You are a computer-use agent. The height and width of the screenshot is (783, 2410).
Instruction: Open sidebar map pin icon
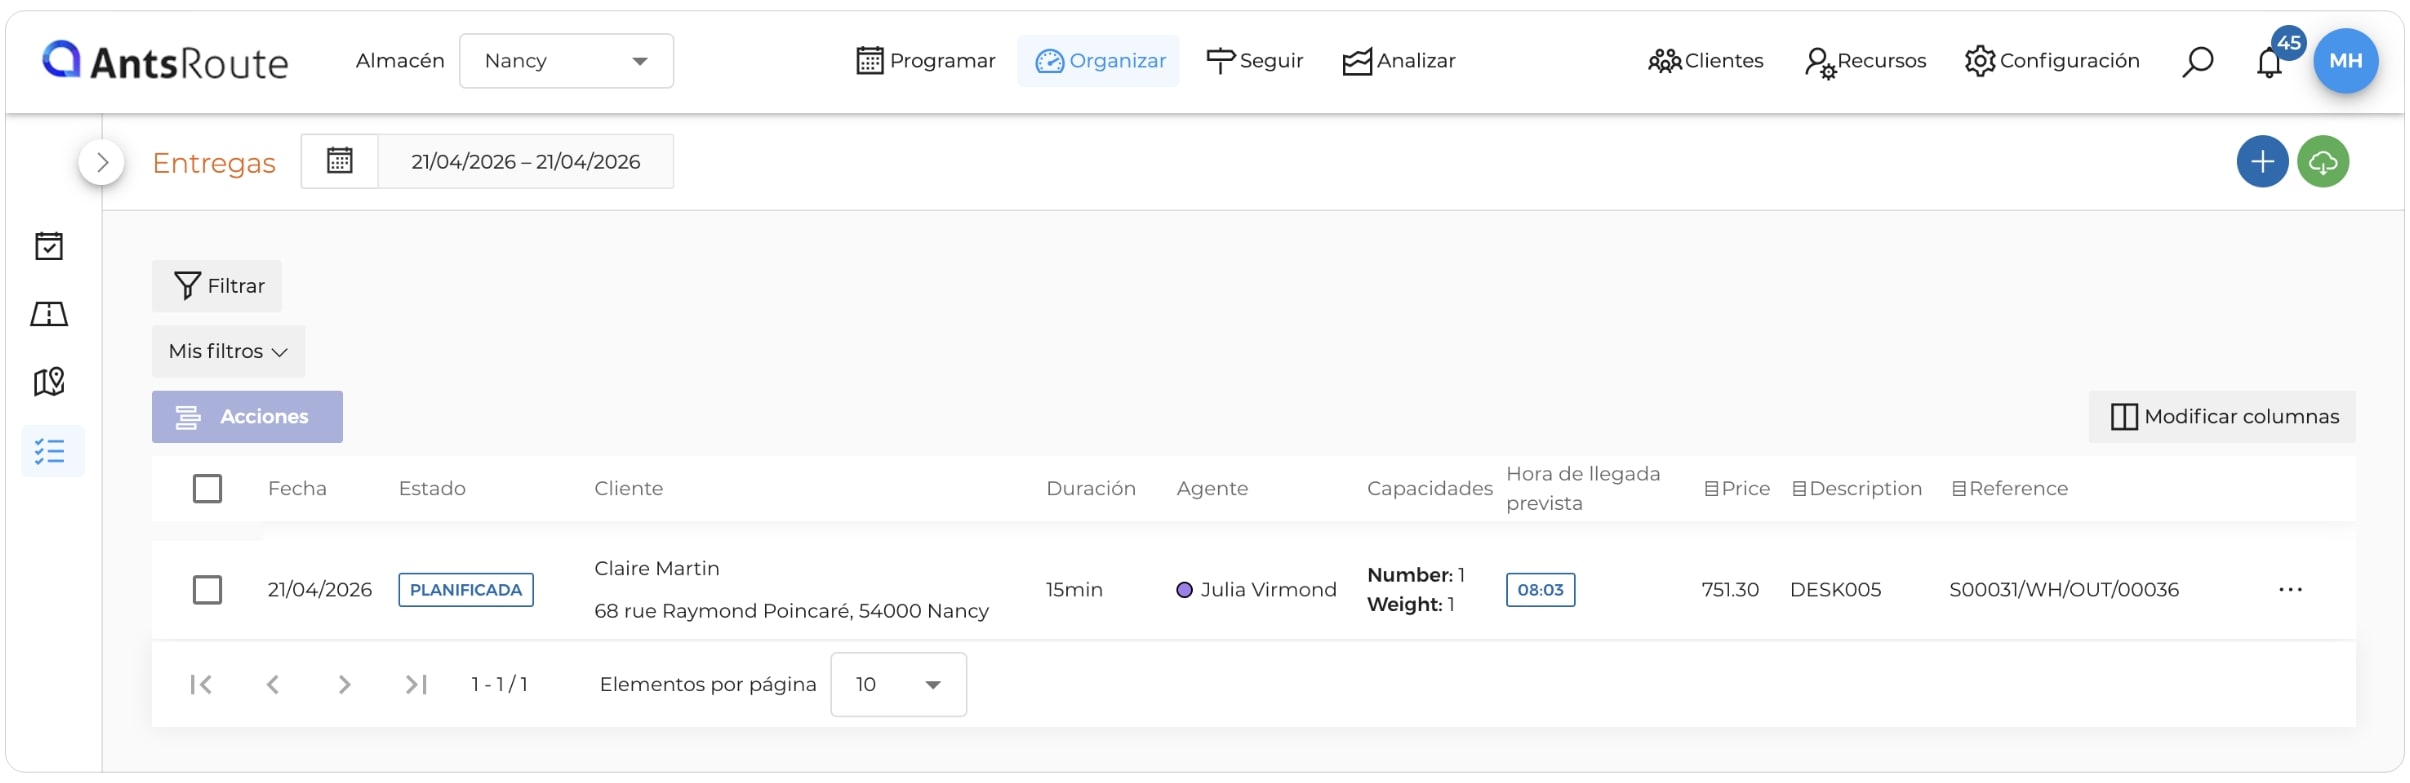pos(49,381)
